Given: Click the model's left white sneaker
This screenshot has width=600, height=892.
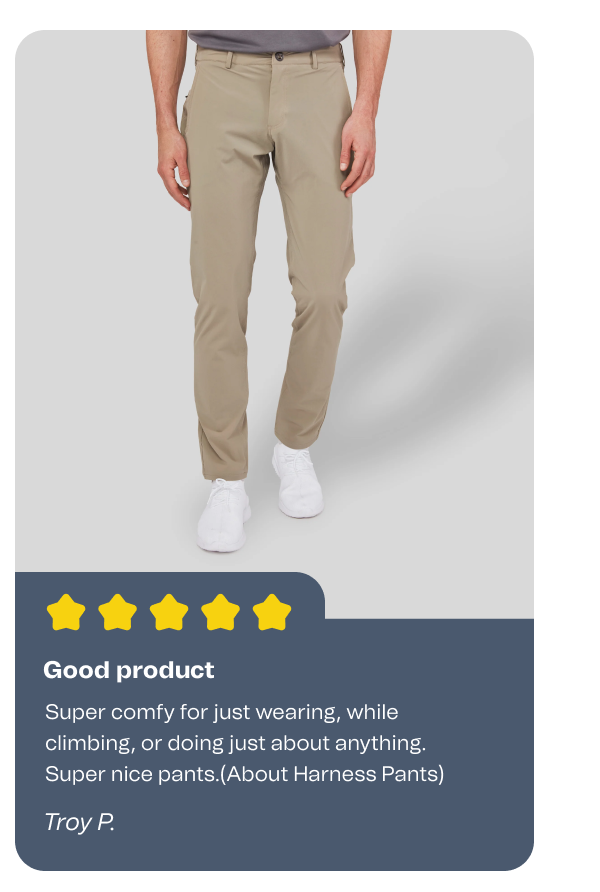Looking at the screenshot, I should tap(298, 481).
